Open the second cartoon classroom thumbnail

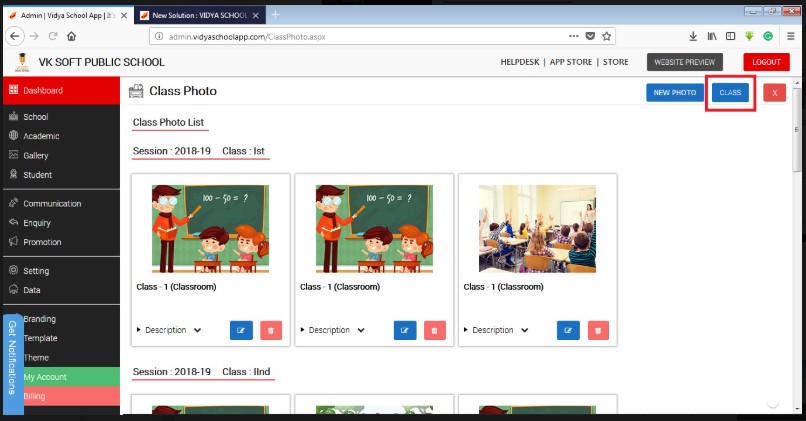[x=374, y=229]
